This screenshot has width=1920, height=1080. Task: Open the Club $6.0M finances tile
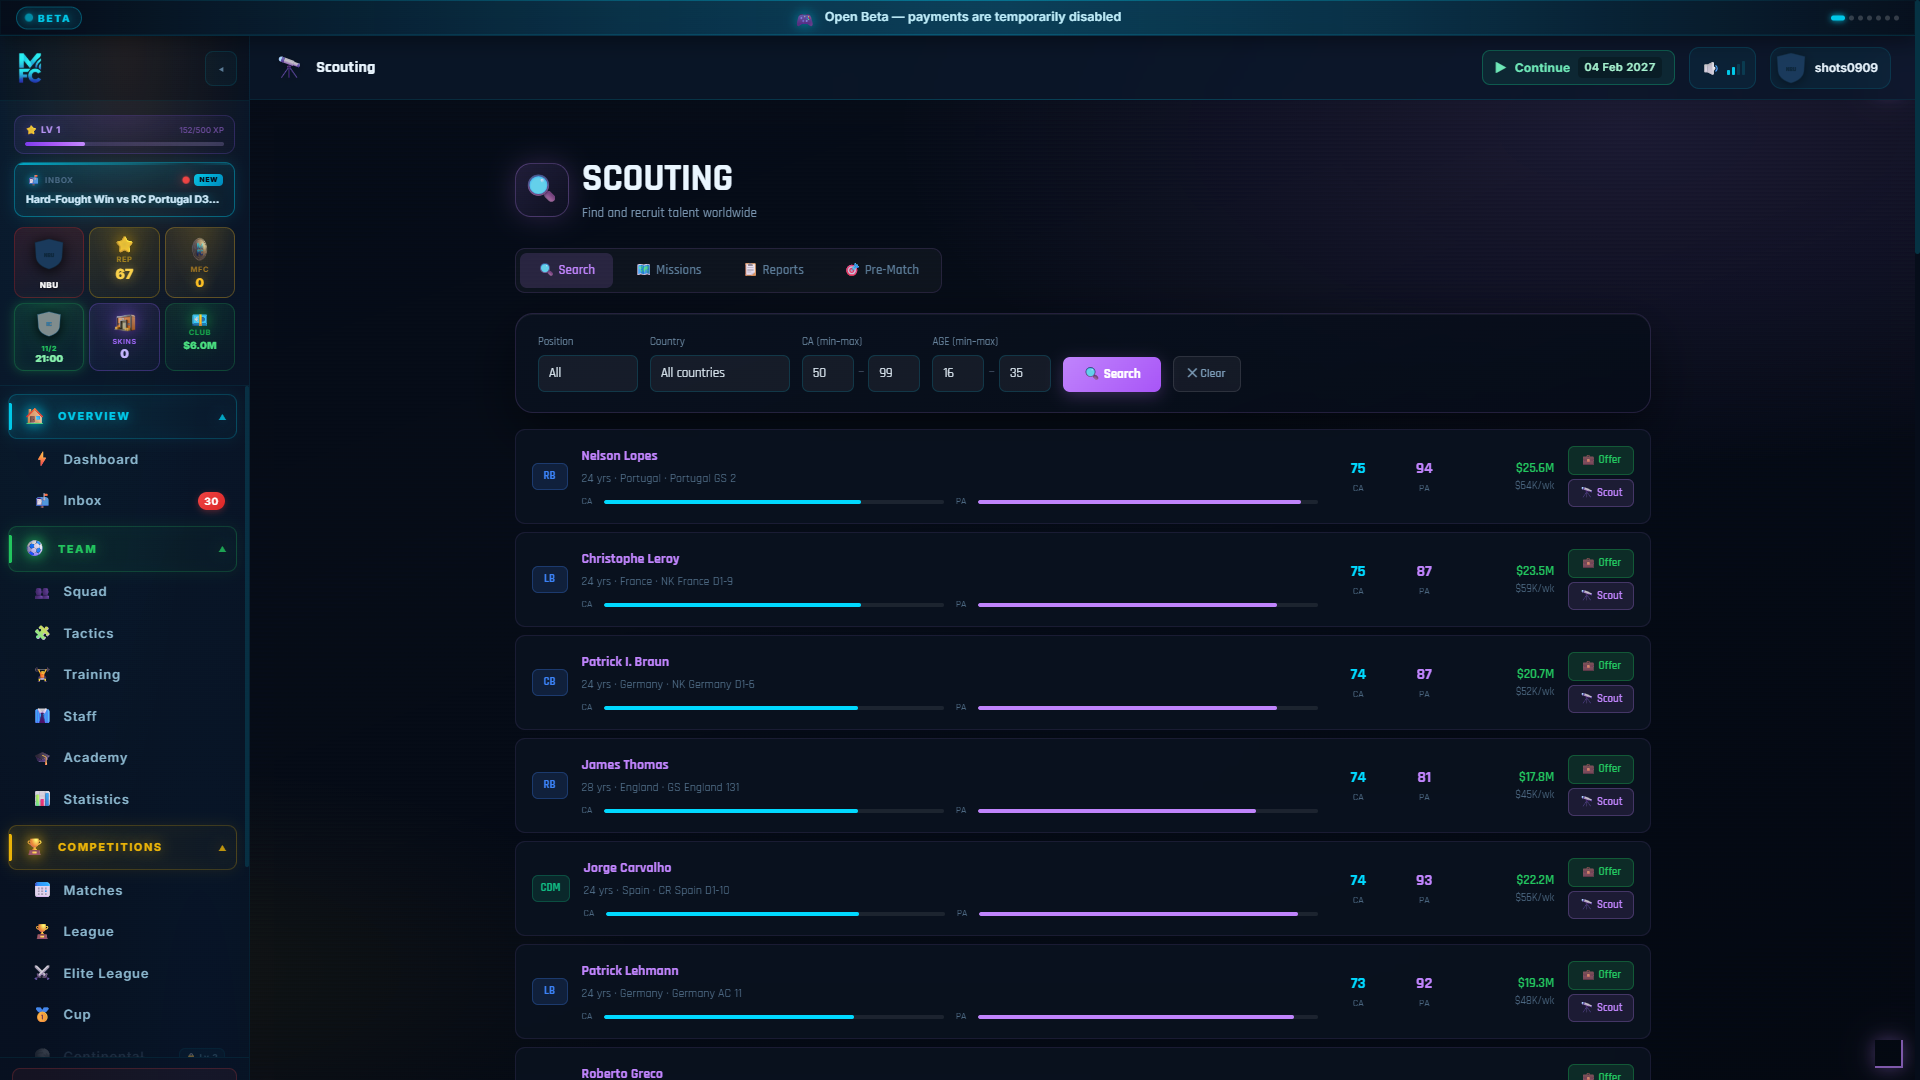coord(200,337)
